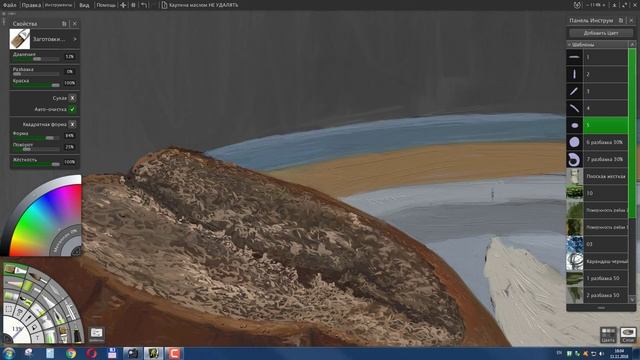Select preset 3 in Шаблоны list
Screen dimensions: 640x360
[597, 91]
